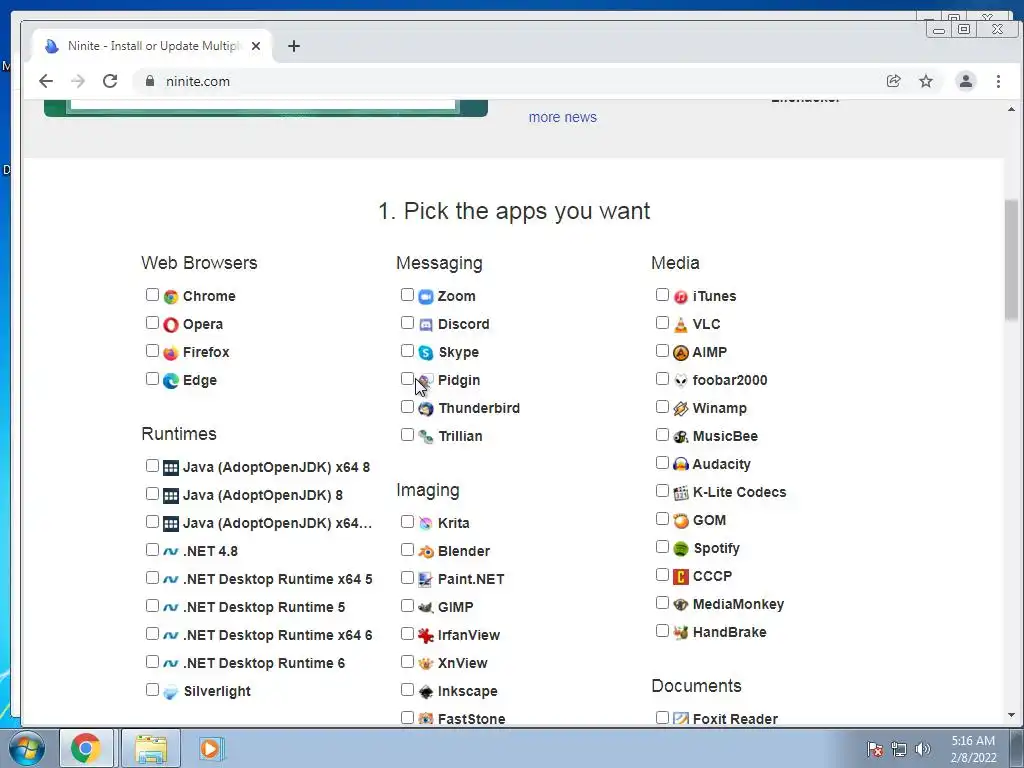Go back to previous page
1024x768 pixels.
(46, 81)
